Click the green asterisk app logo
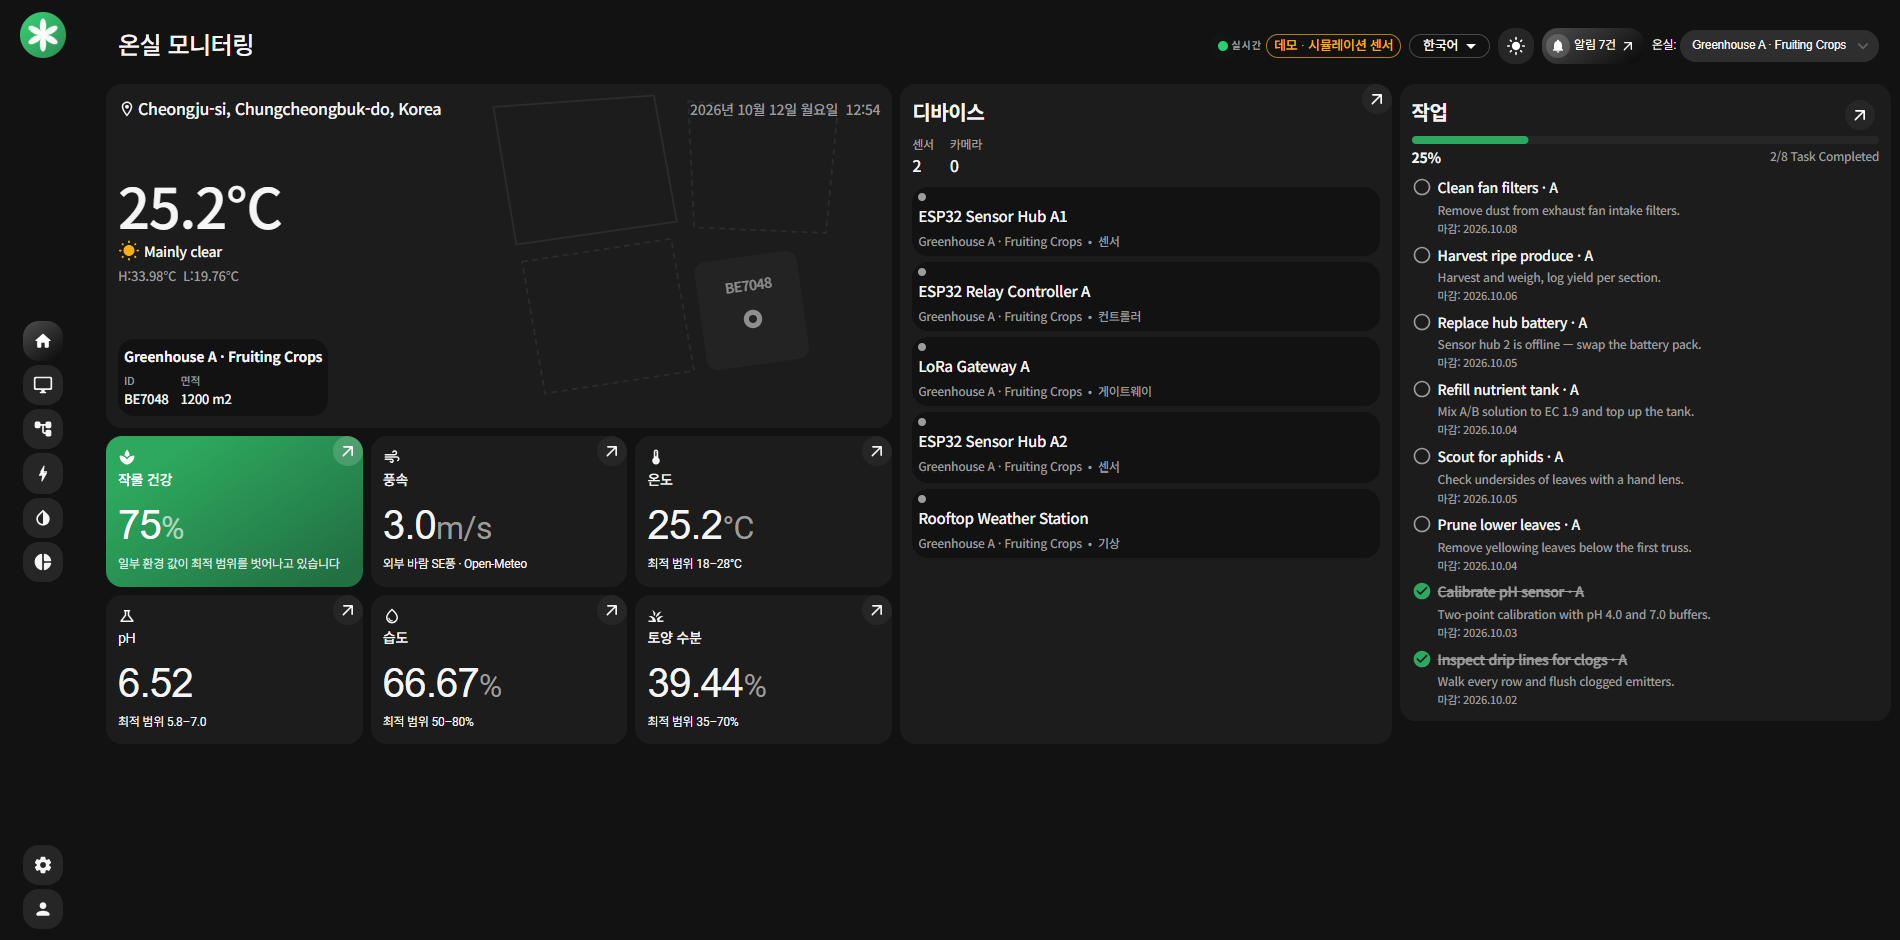The height and width of the screenshot is (940, 1900). coord(43,36)
